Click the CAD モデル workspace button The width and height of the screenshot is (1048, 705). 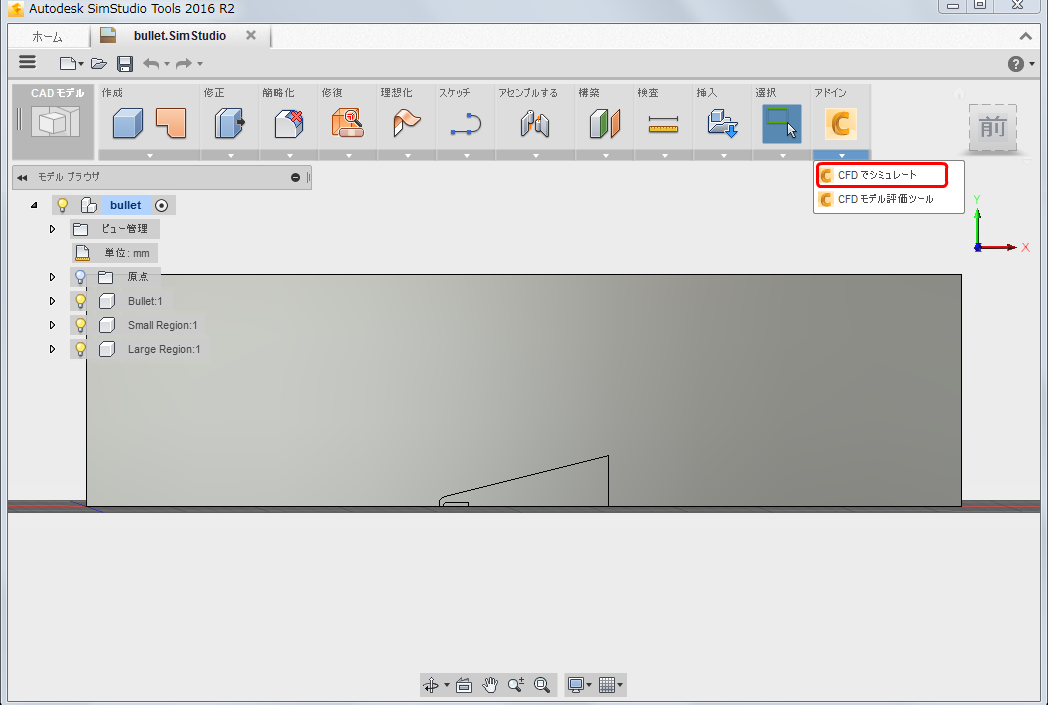click(x=53, y=122)
